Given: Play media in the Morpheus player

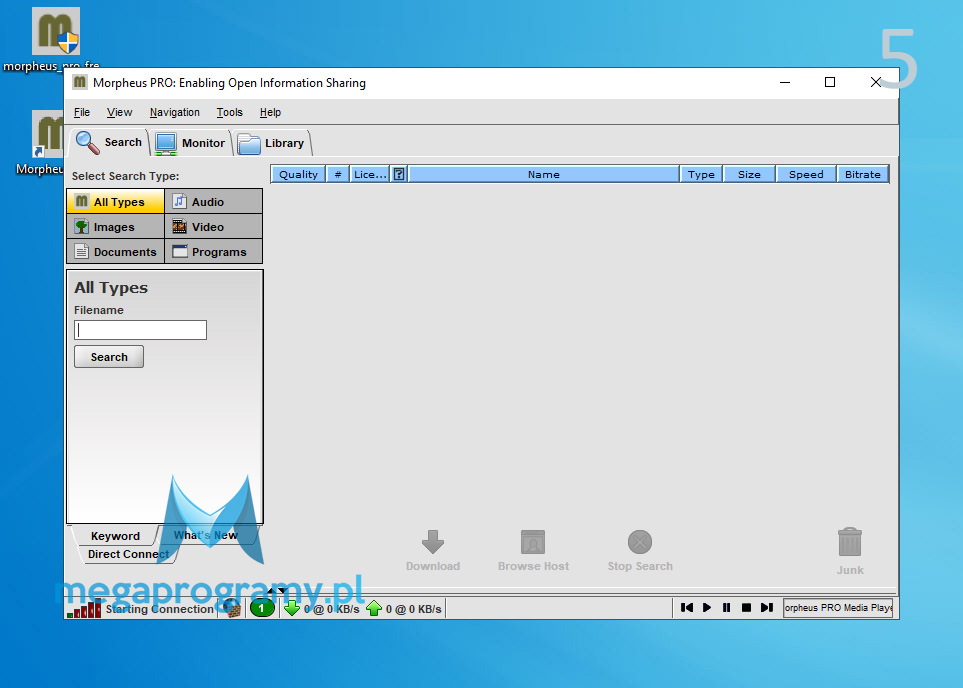Looking at the screenshot, I should [706, 608].
